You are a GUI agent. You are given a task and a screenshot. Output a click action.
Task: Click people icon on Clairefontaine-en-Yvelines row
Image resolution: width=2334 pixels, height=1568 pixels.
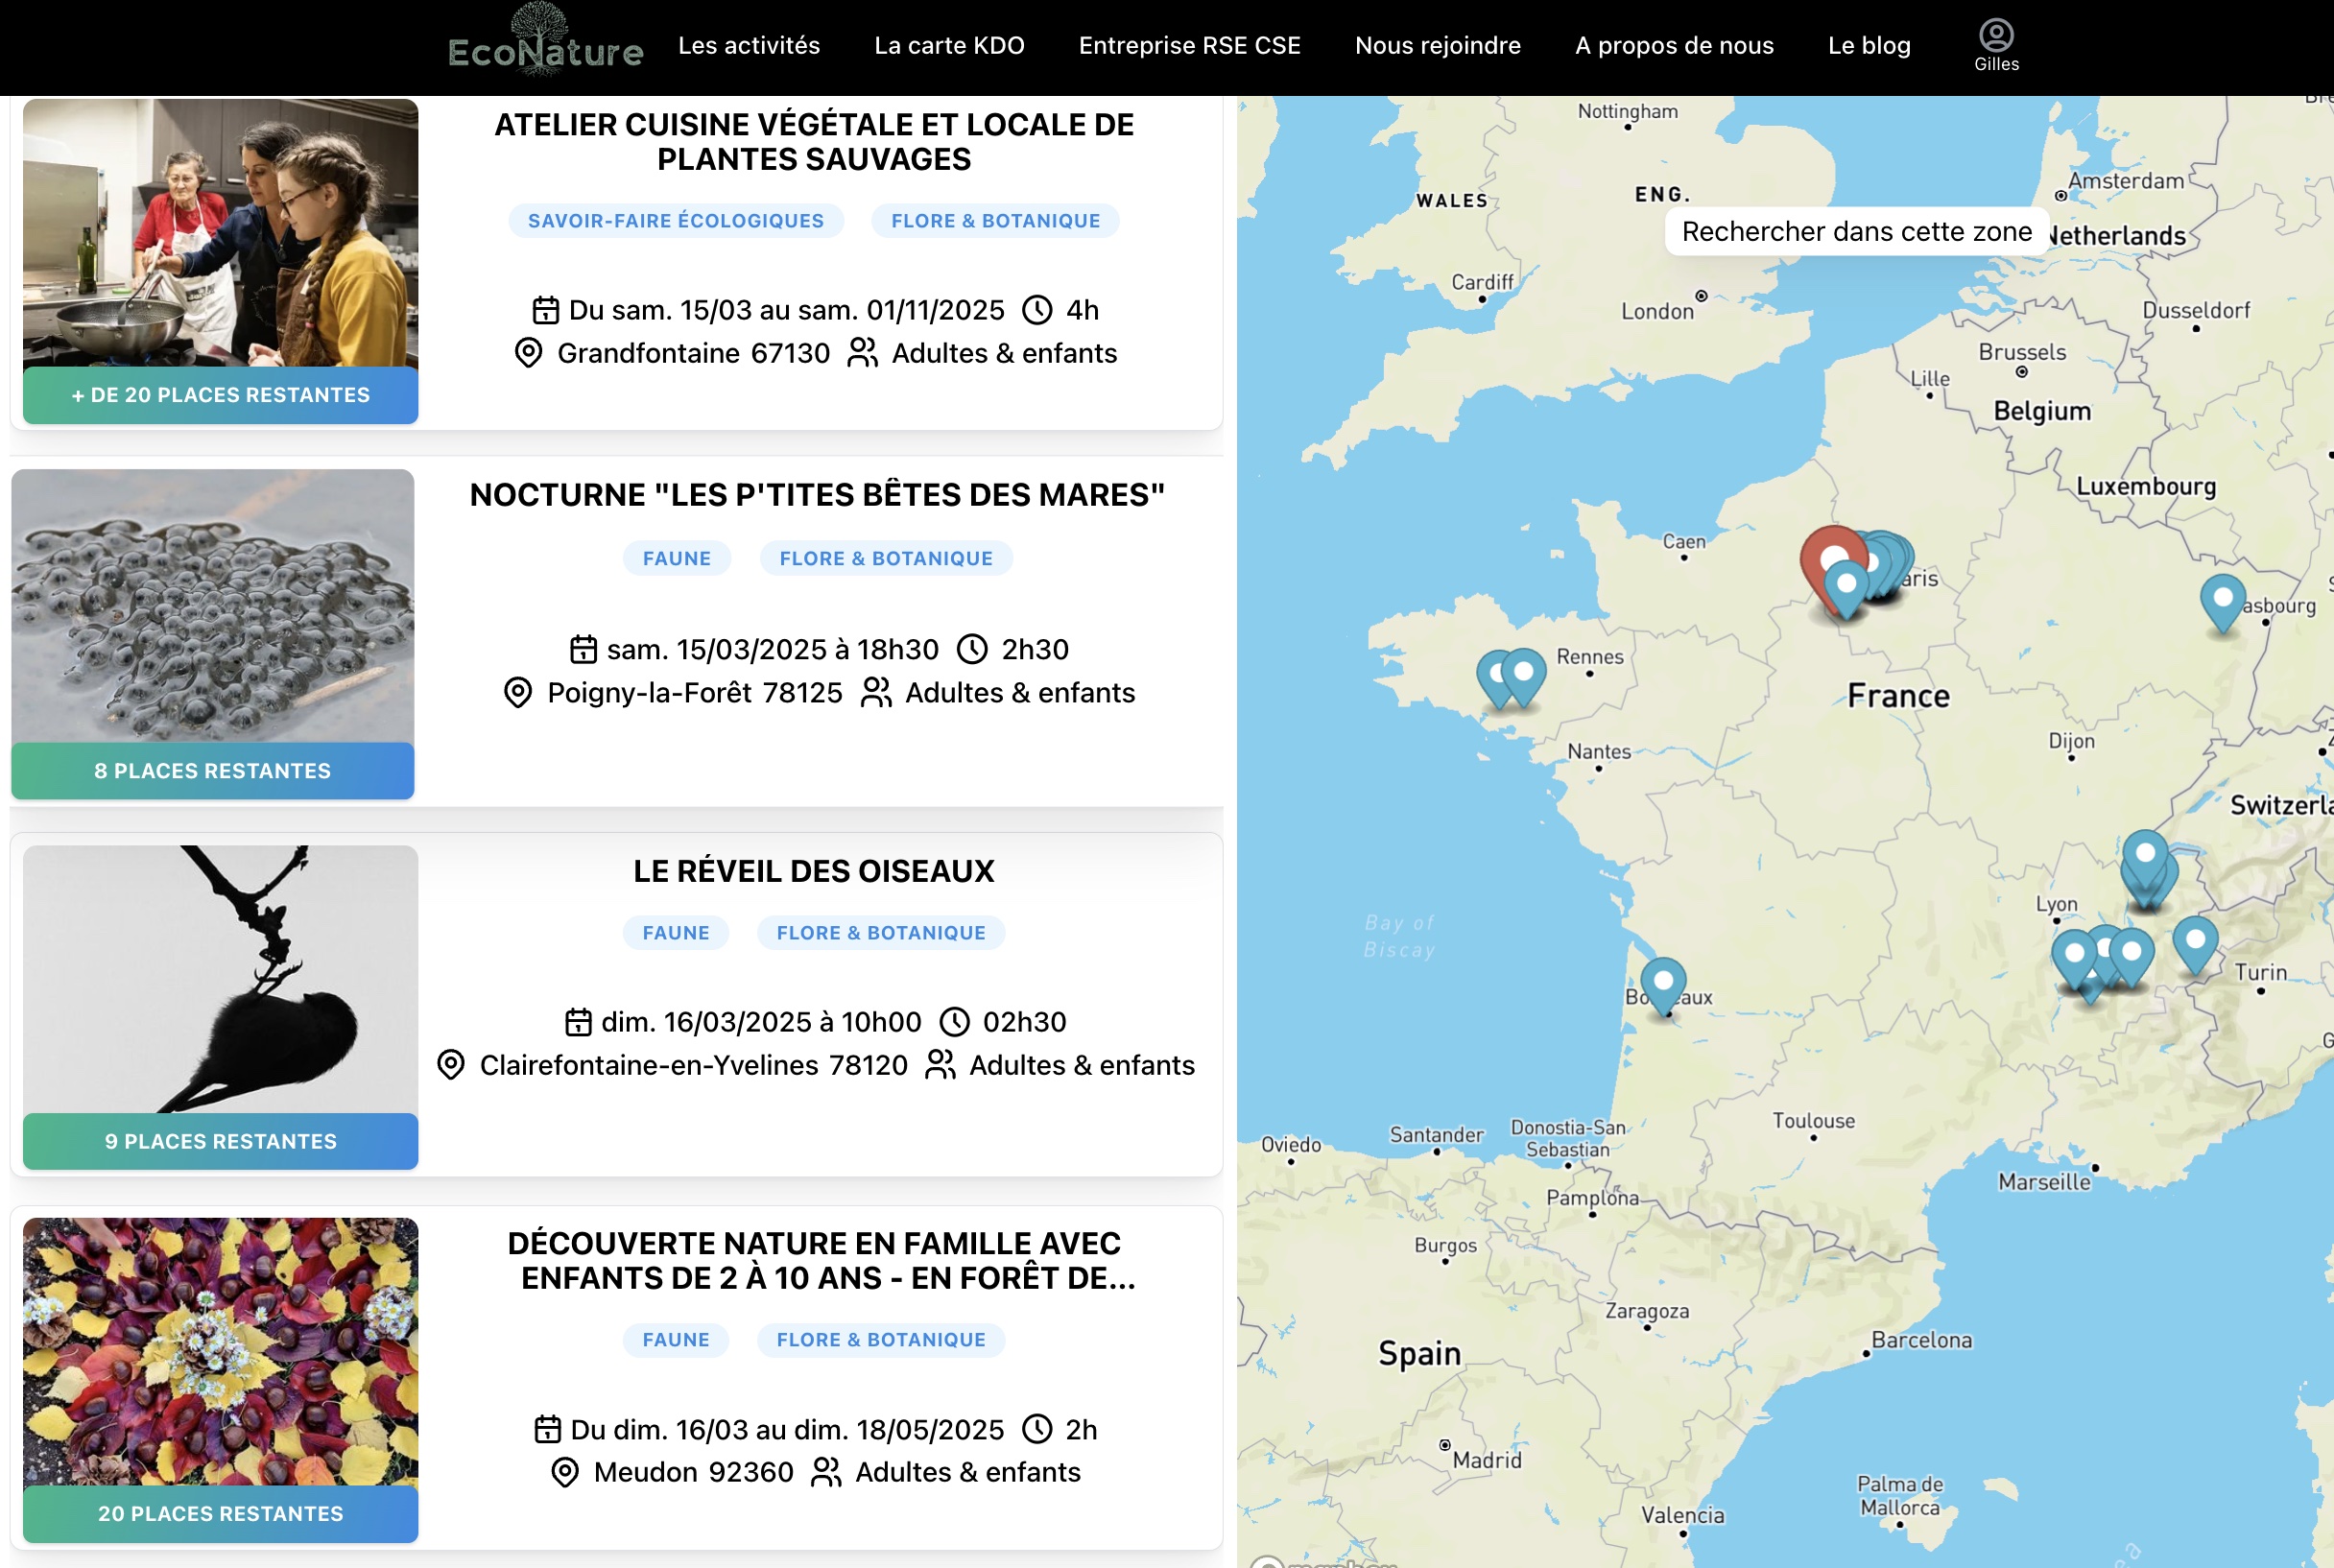tap(940, 1065)
